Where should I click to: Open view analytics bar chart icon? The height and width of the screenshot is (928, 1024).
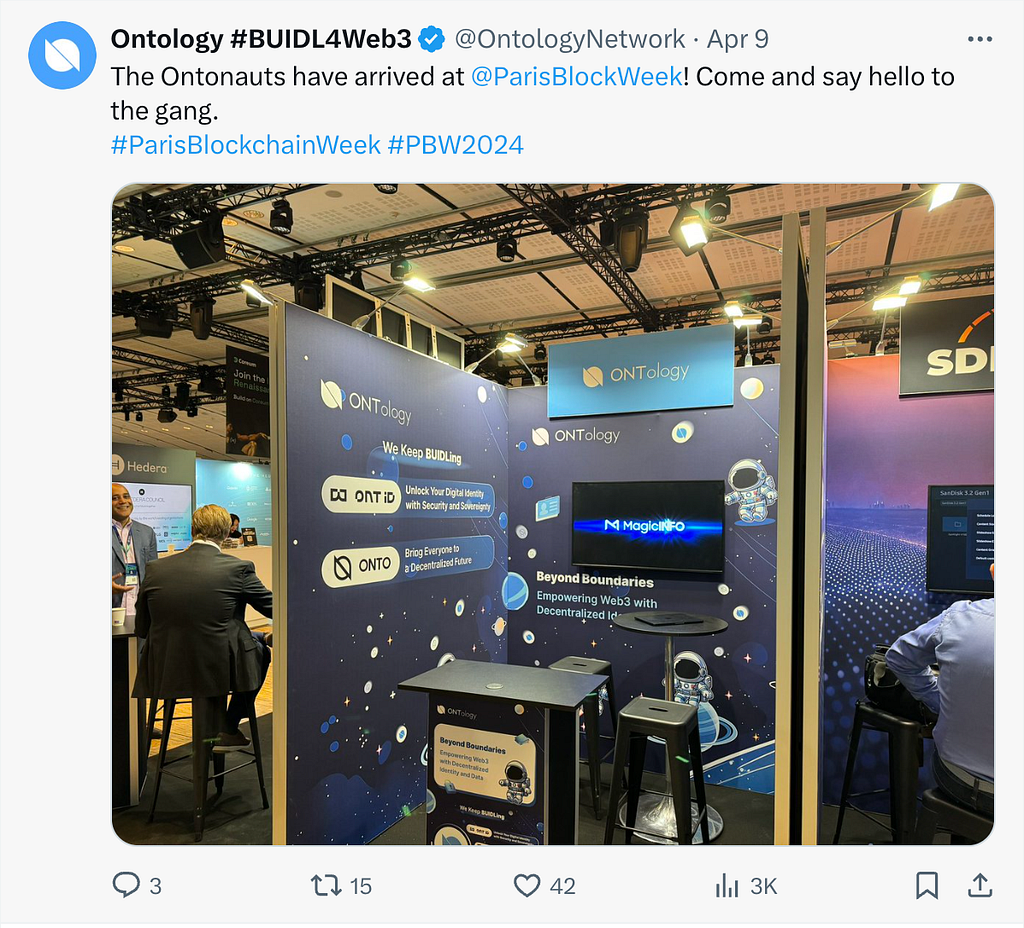(727, 886)
